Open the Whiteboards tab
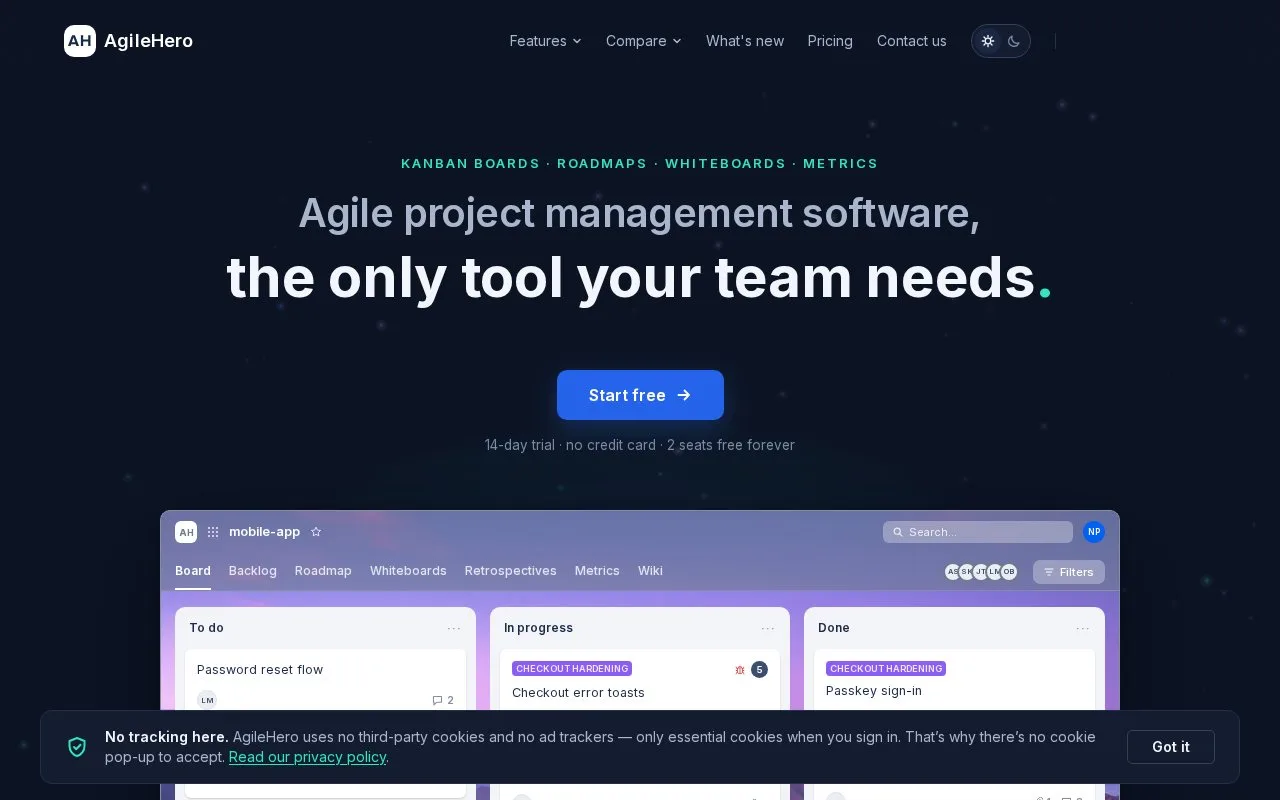This screenshot has height=800, width=1280. tap(408, 571)
